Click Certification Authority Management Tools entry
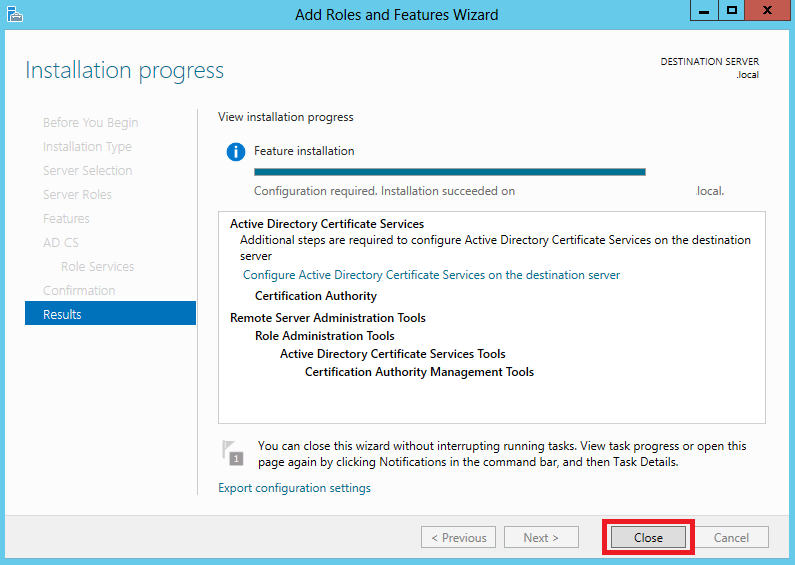Viewport: 795px width, 565px height. click(x=419, y=372)
